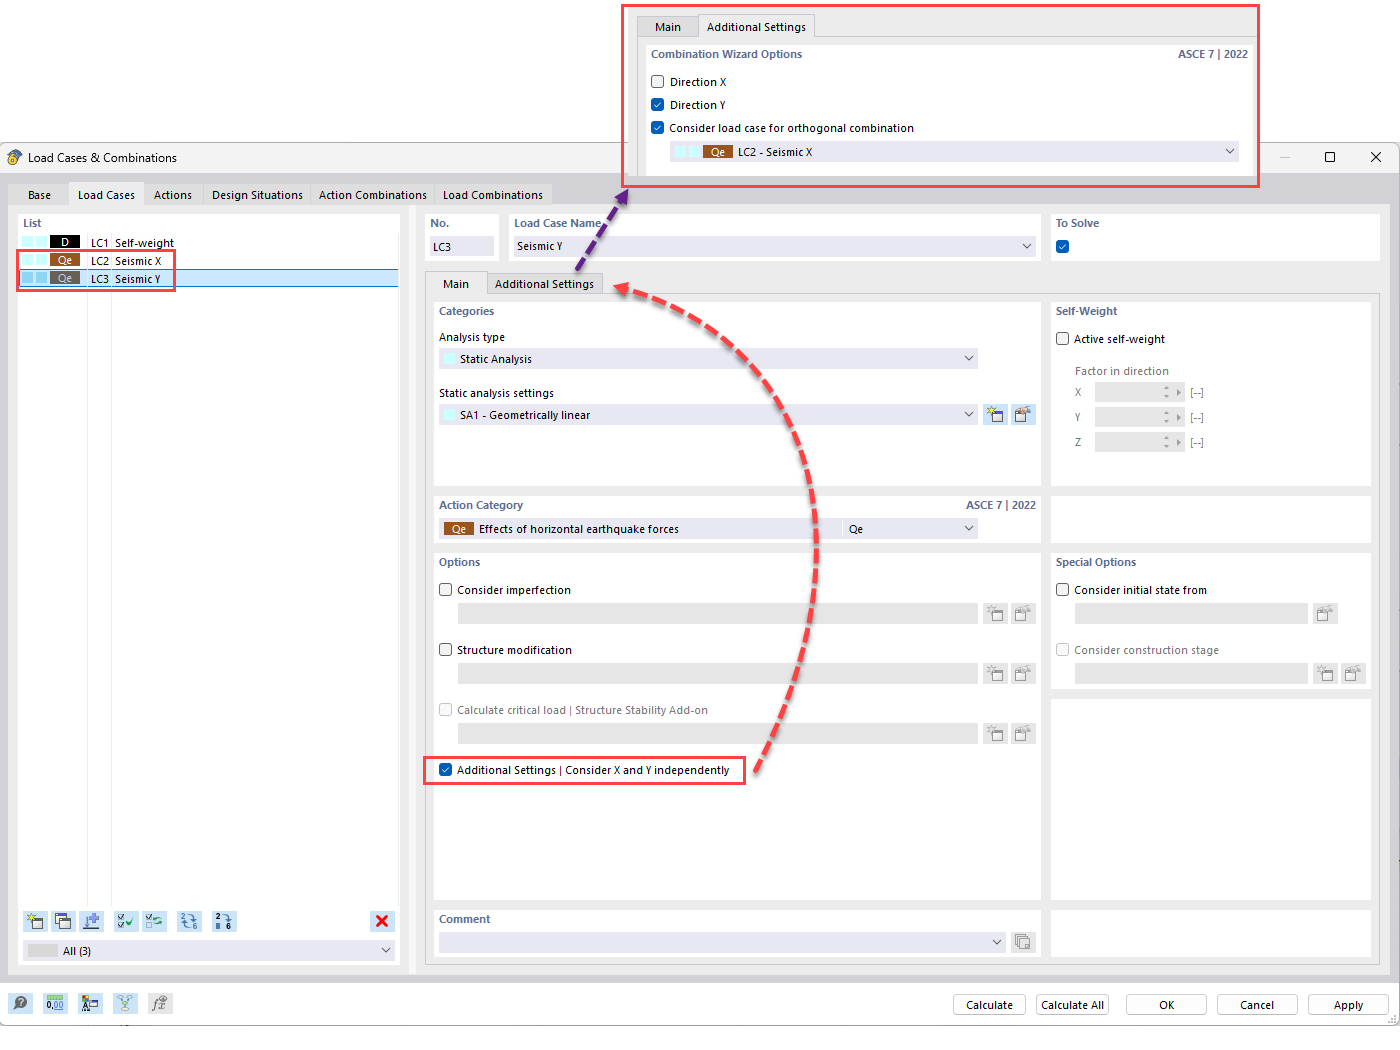Click the 2-to-6 renumber selected icon

point(224,921)
